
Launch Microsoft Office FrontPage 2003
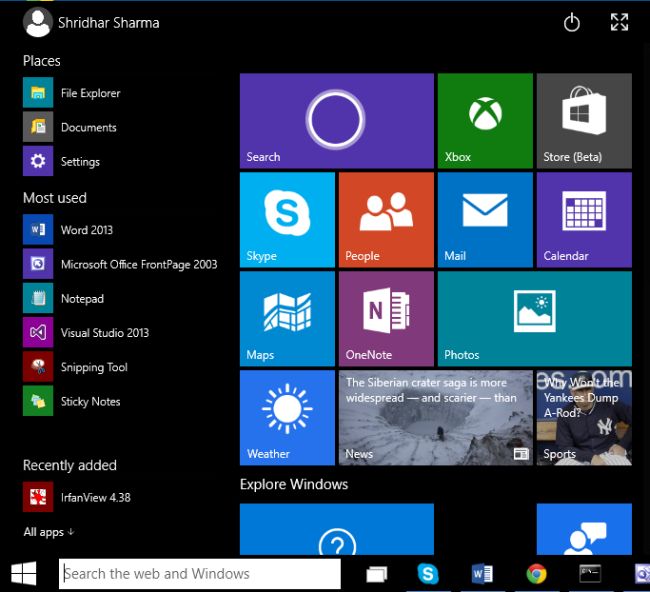120,264
